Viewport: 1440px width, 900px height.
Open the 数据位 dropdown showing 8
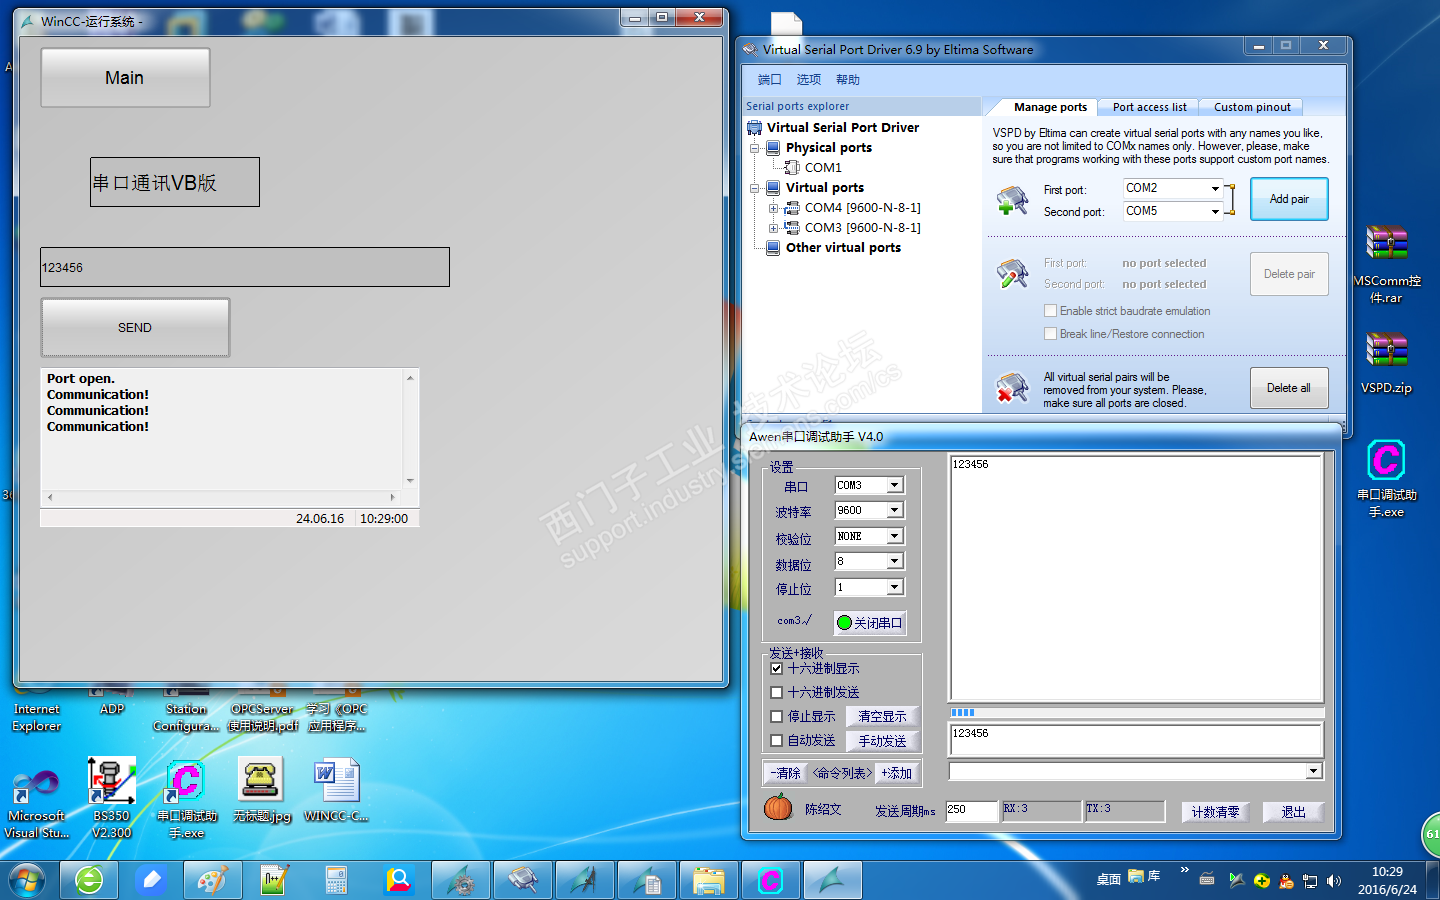(x=895, y=561)
